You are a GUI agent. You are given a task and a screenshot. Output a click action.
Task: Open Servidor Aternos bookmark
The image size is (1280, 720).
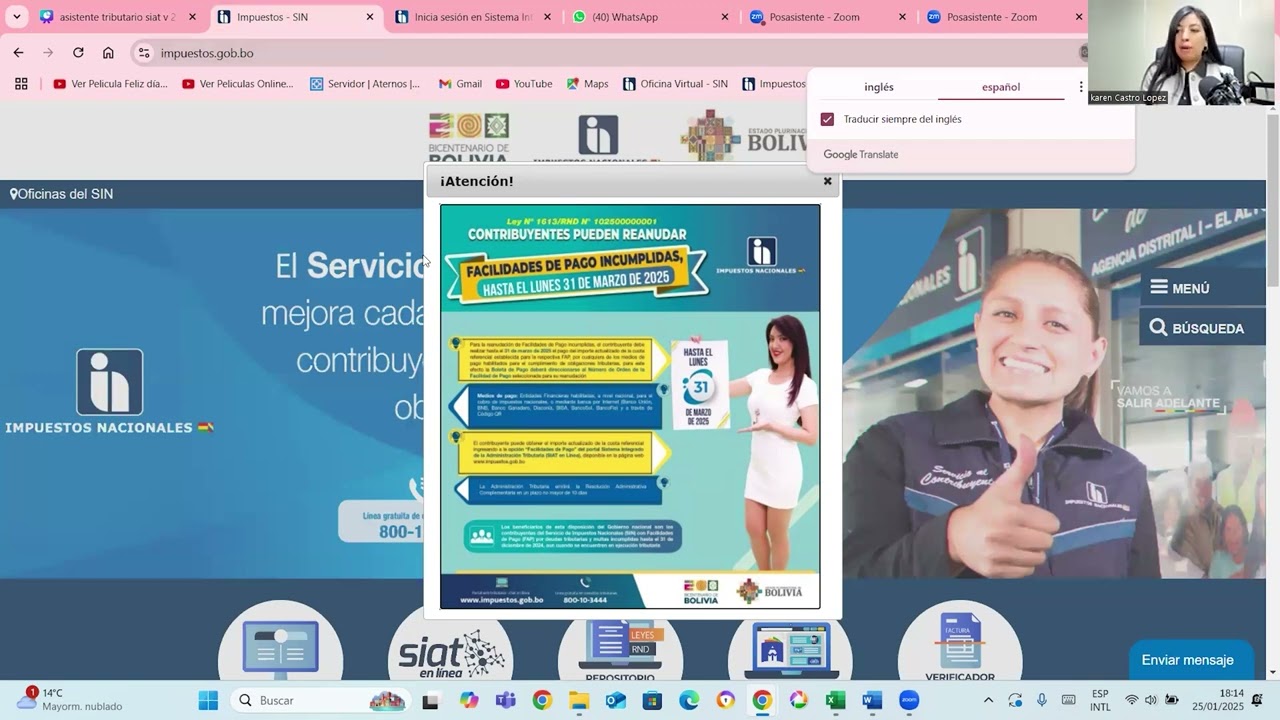tap(365, 84)
